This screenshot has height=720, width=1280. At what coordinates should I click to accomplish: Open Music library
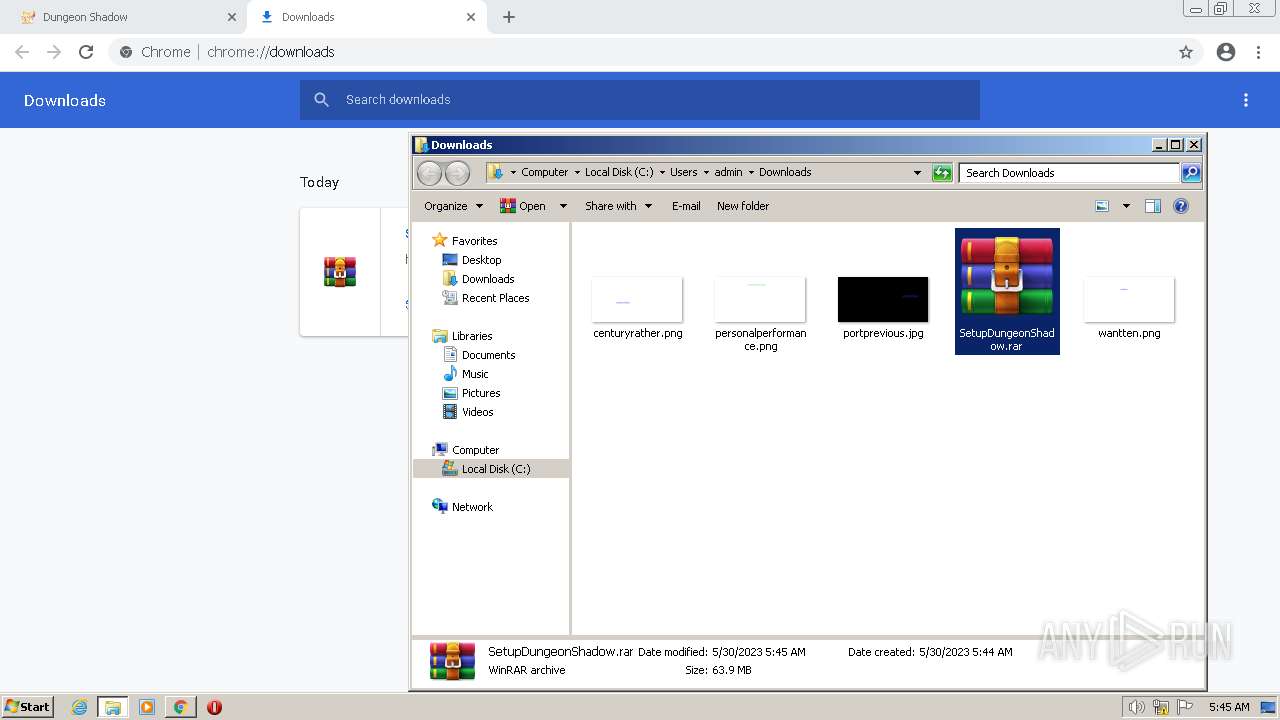pyautogui.click(x=475, y=374)
